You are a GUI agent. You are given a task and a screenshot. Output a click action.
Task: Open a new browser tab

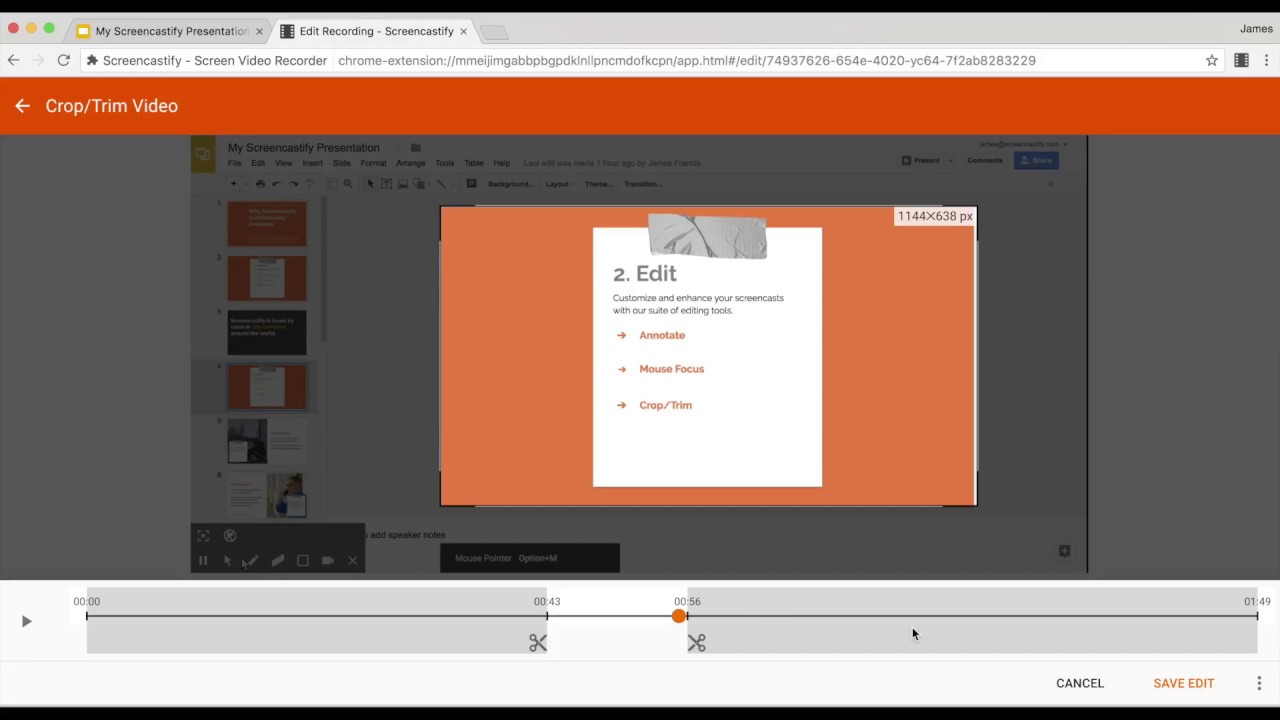[494, 32]
